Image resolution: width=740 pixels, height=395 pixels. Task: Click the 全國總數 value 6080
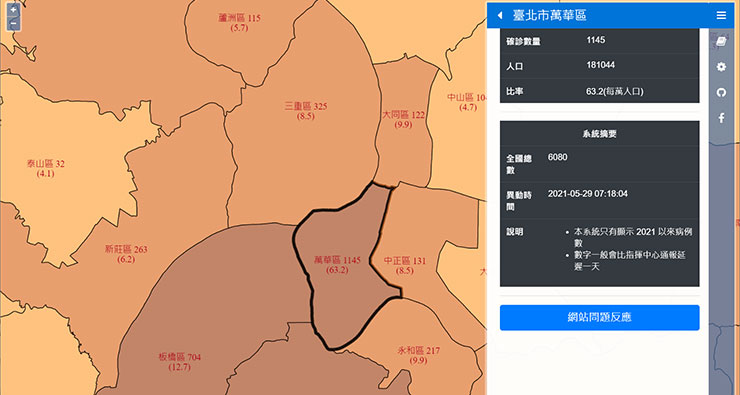tap(557, 157)
